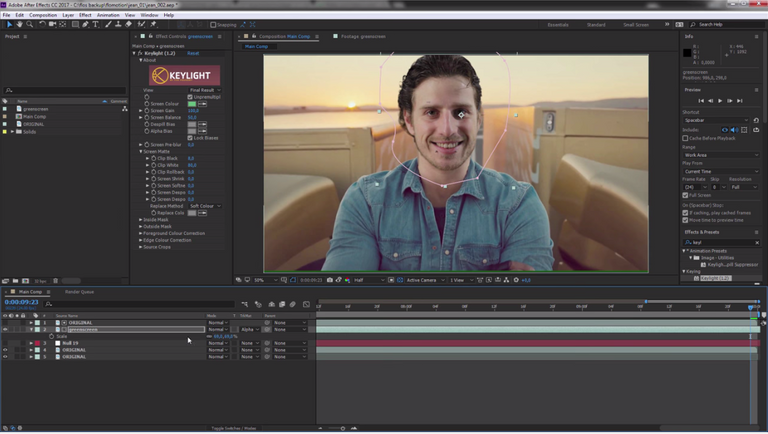This screenshot has width=768, height=434.
Task: Switch to the Render Queue tab
Action: (x=79, y=292)
